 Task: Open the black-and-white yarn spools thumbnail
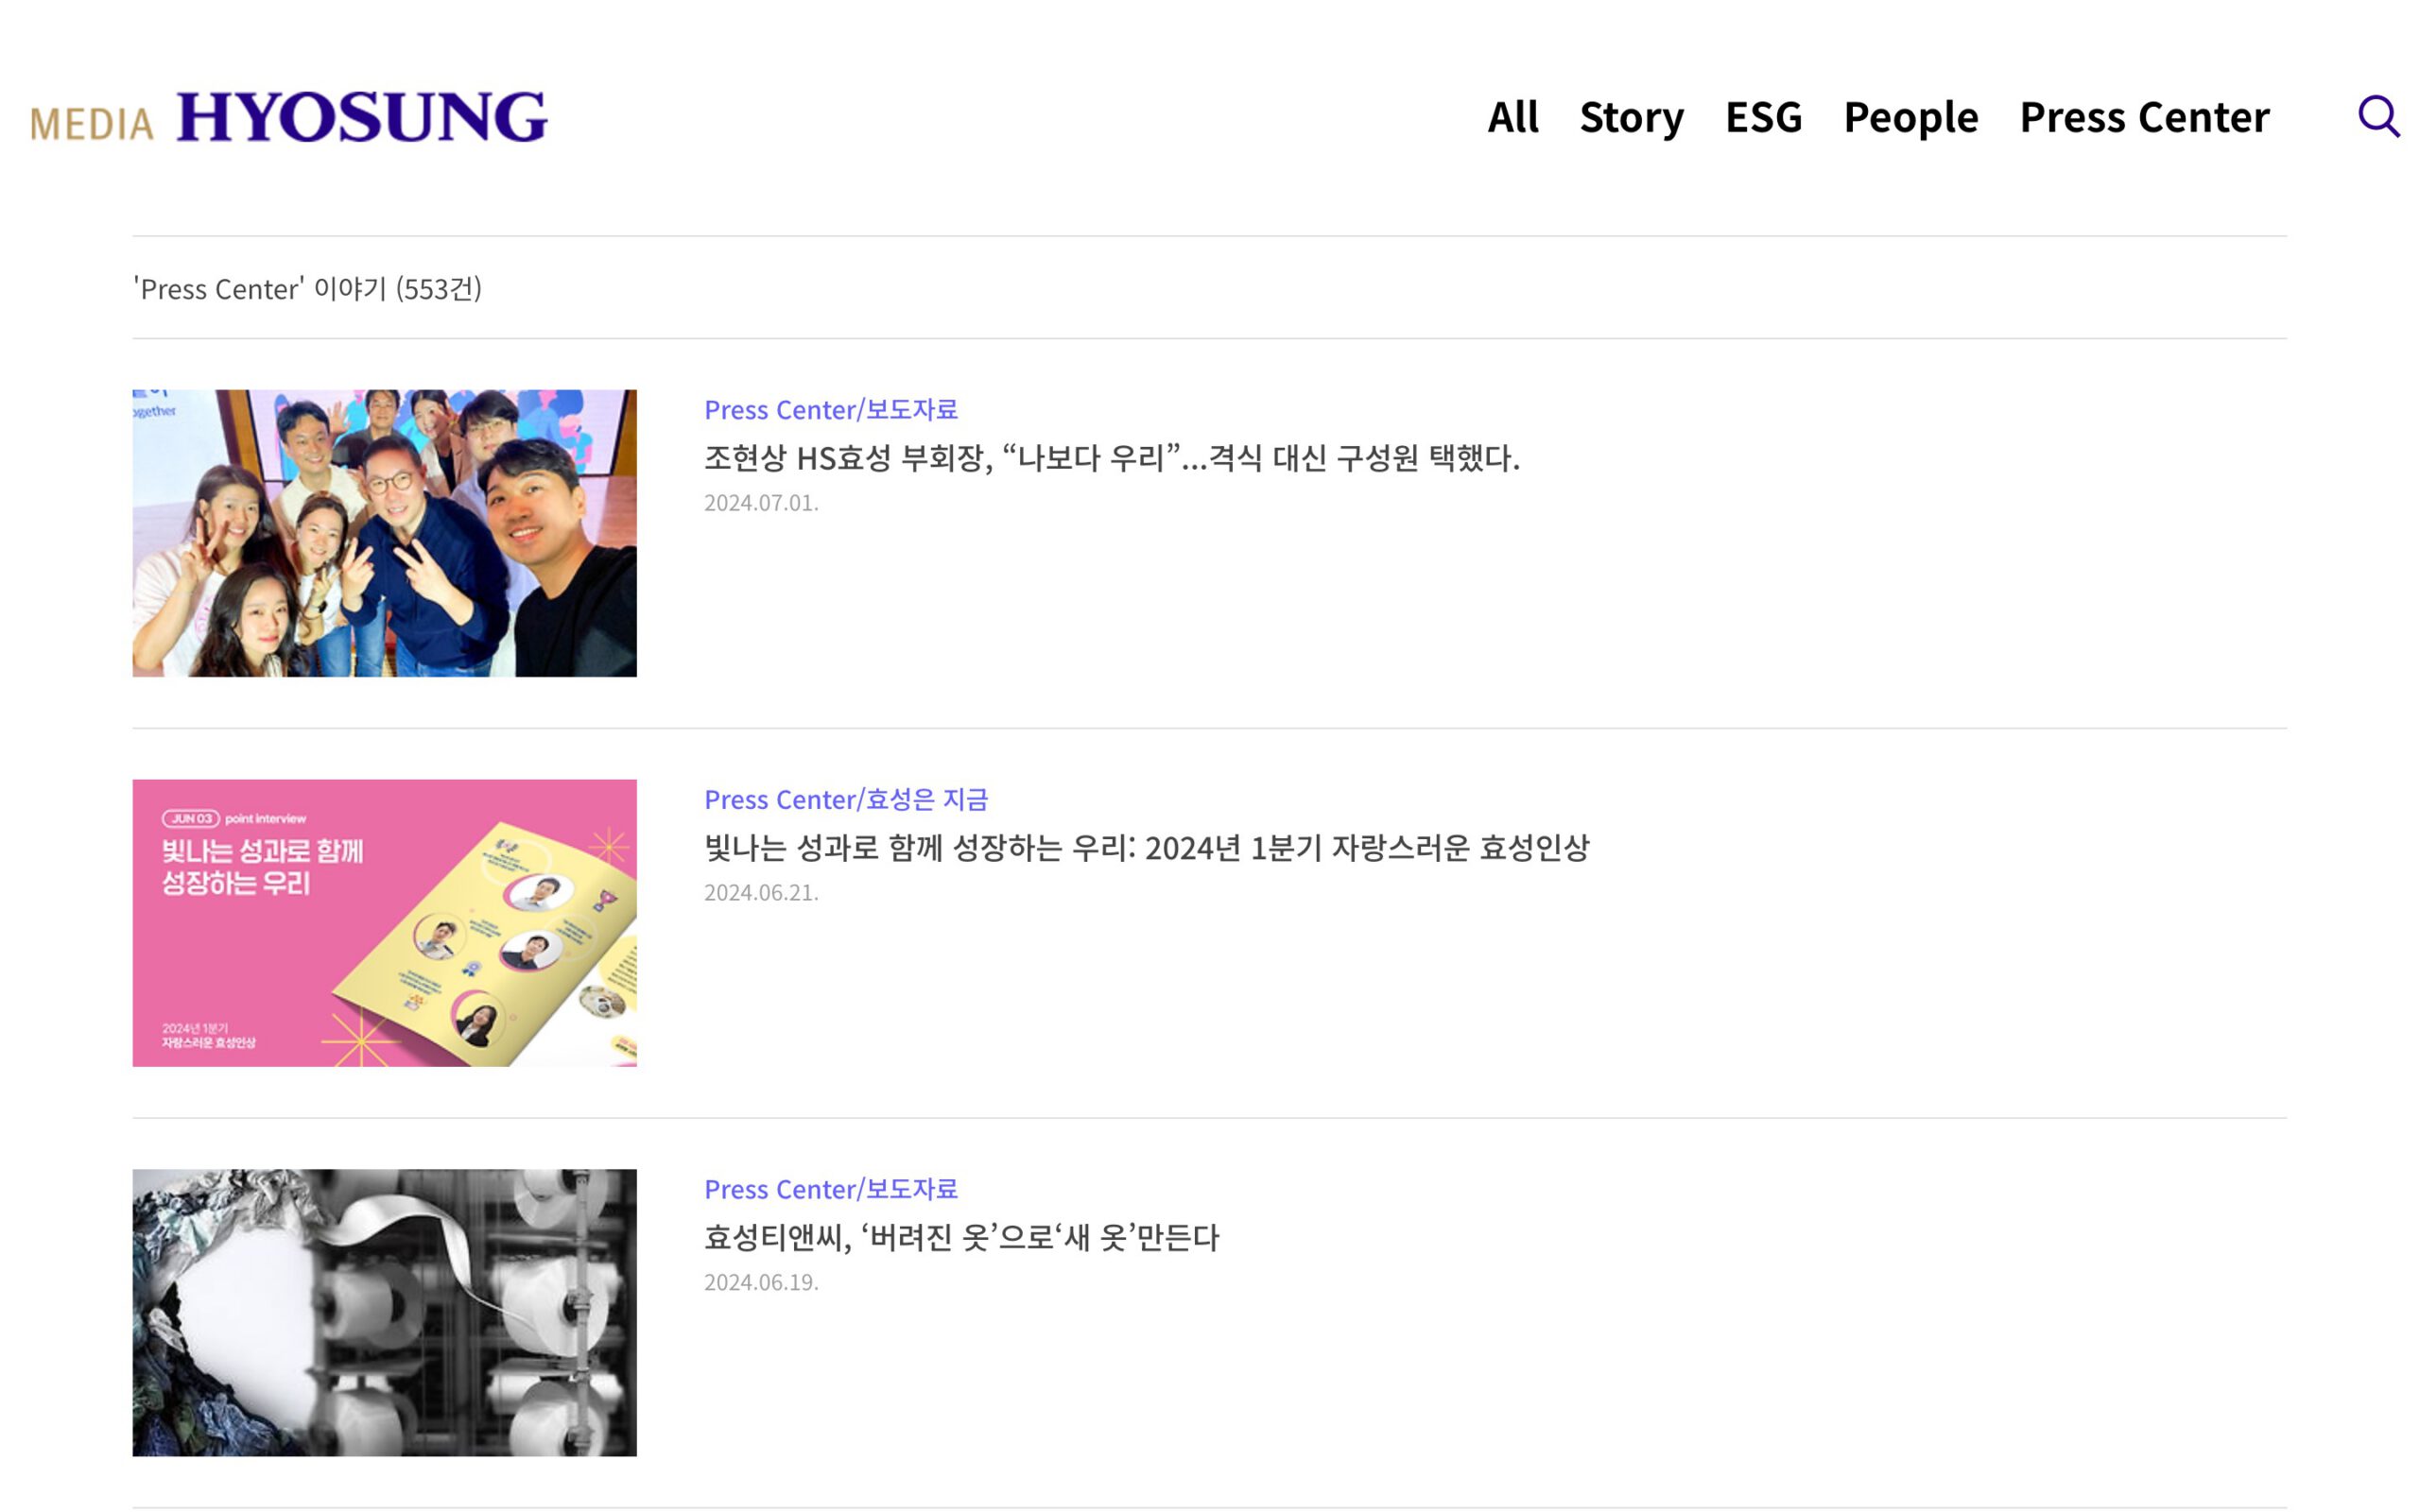pos(384,1312)
